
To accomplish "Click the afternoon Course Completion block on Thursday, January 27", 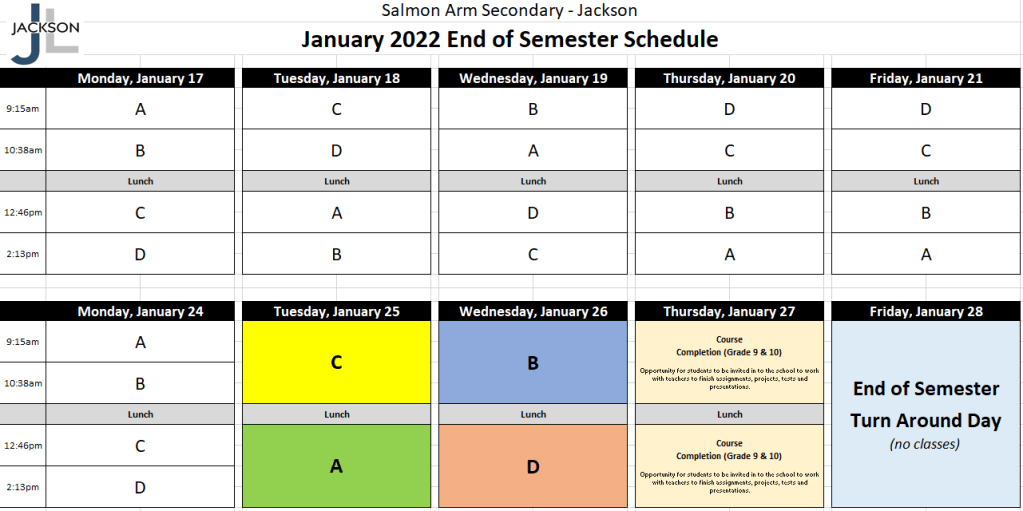I will click(729, 466).
